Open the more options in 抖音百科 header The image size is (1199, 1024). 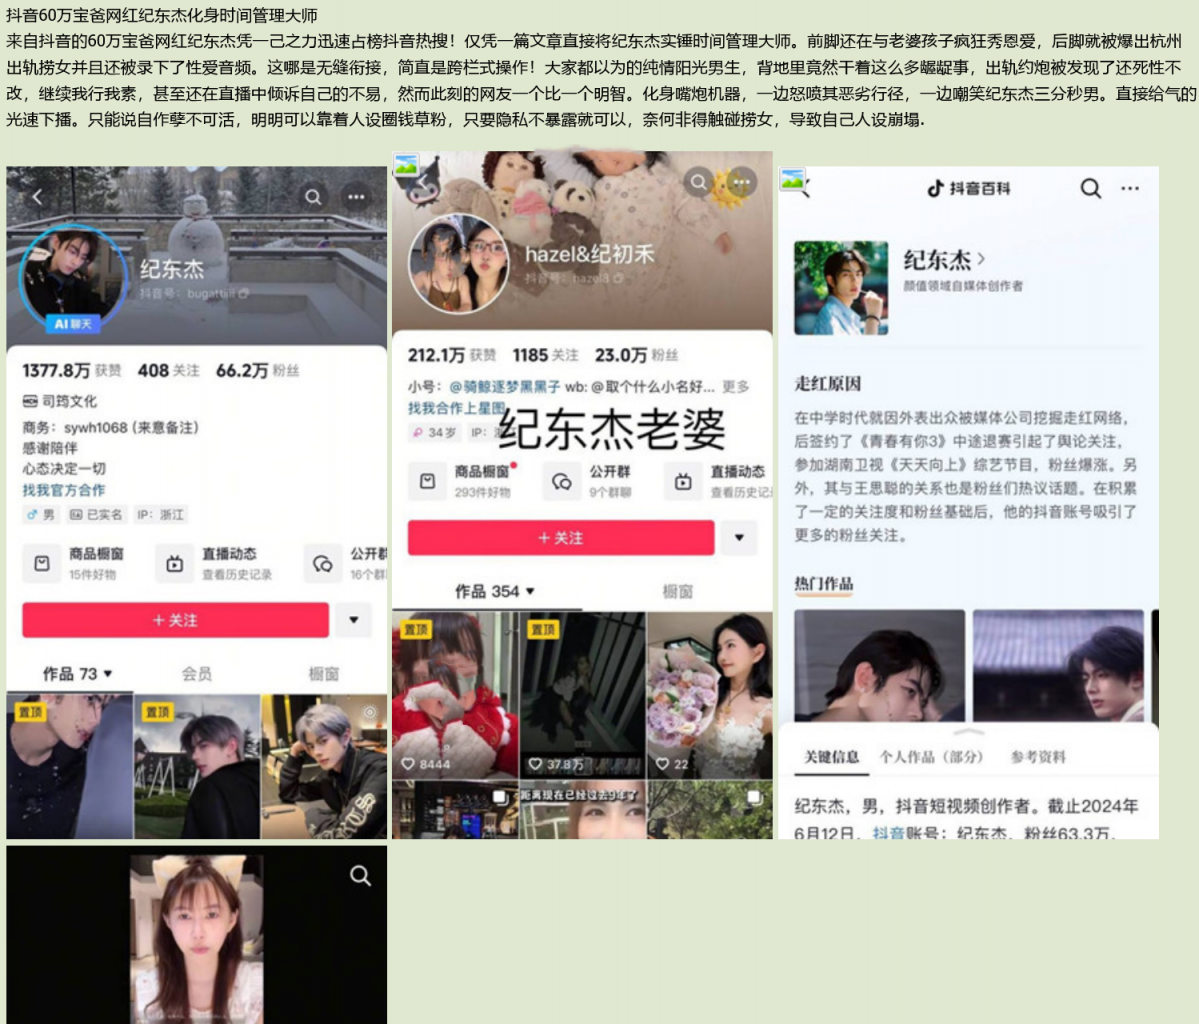coord(1130,188)
